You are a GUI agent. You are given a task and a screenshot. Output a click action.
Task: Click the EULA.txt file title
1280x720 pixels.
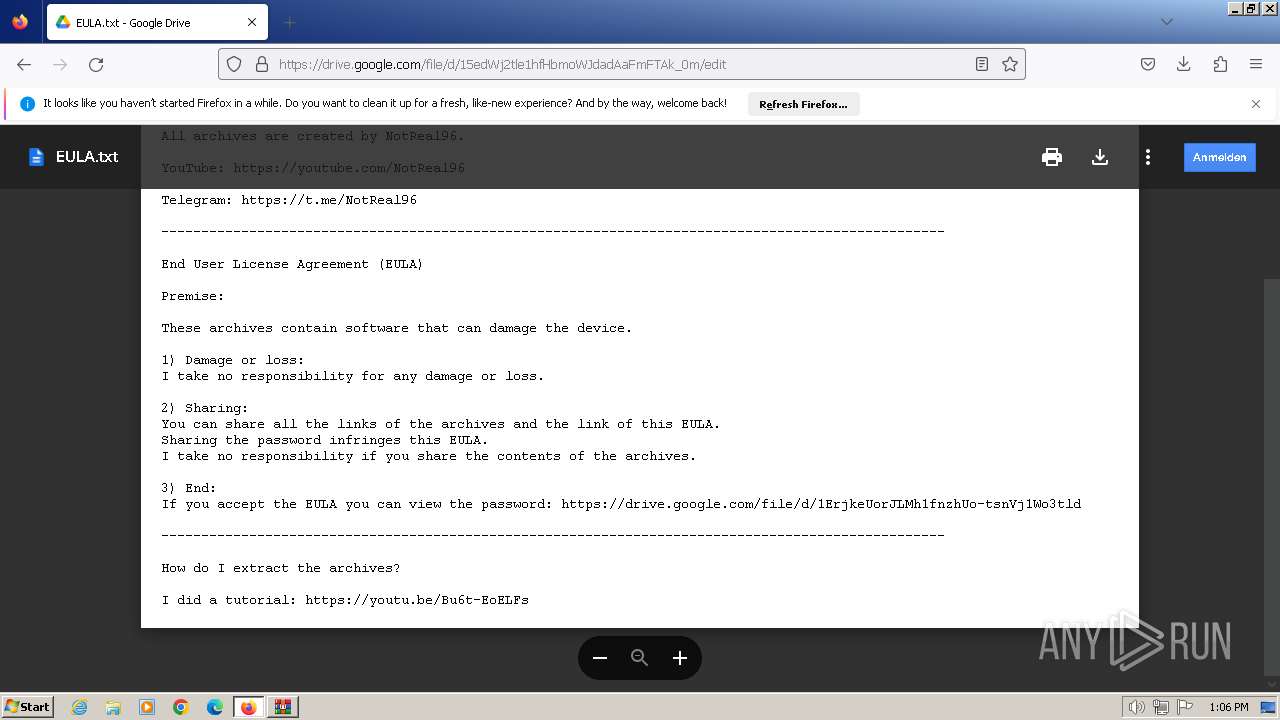pos(87,157)
